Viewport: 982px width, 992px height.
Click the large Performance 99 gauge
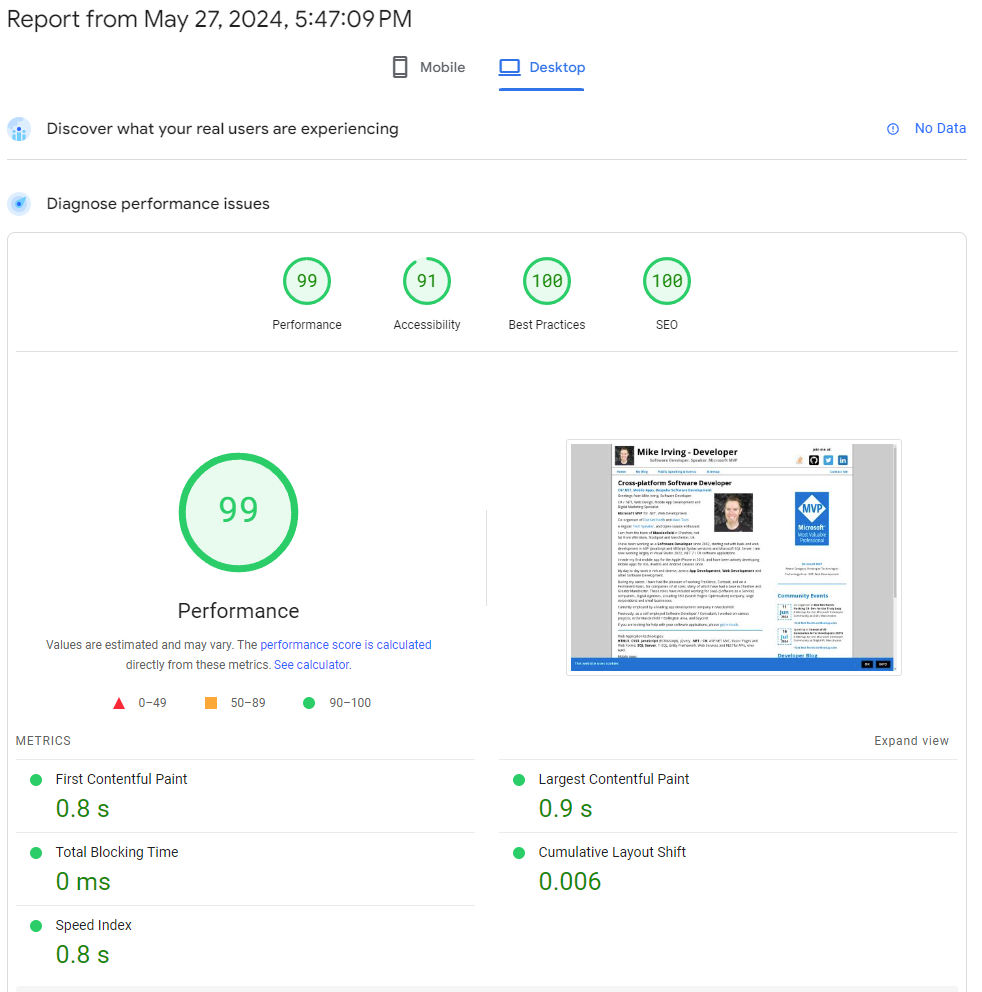(x=239, y=512)
